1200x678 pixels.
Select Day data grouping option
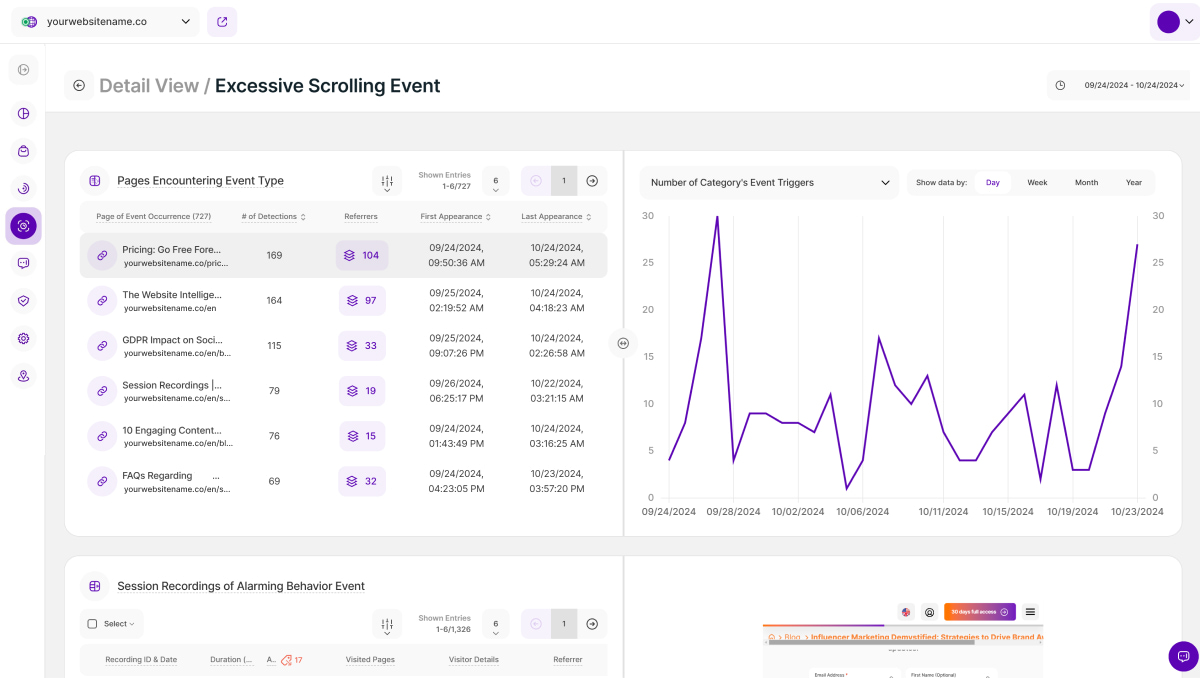click(992, 183)
